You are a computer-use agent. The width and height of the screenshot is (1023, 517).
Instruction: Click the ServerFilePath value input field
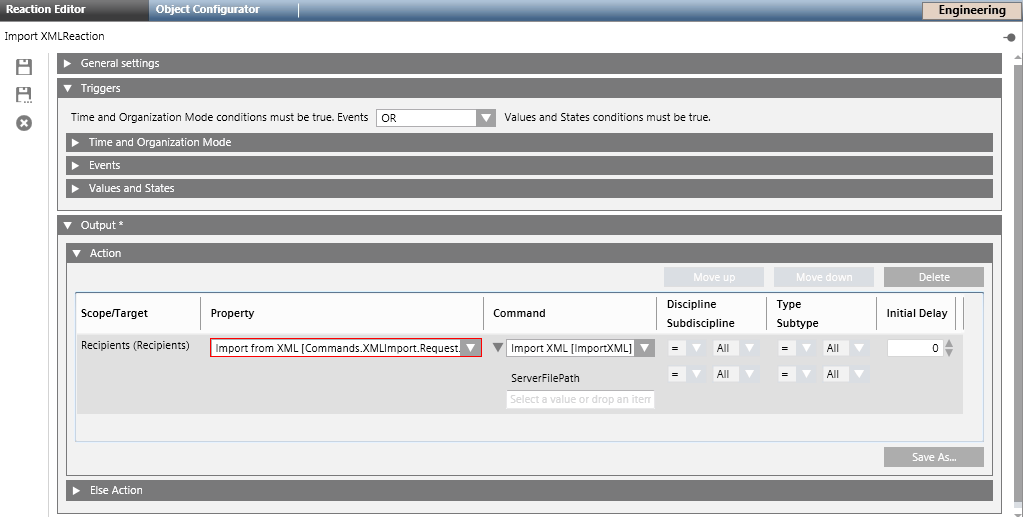click(580, 399)
